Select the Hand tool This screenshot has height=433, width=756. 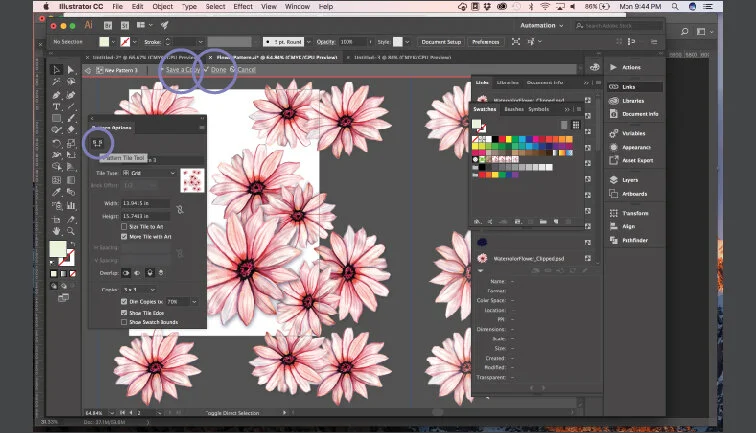56,231
